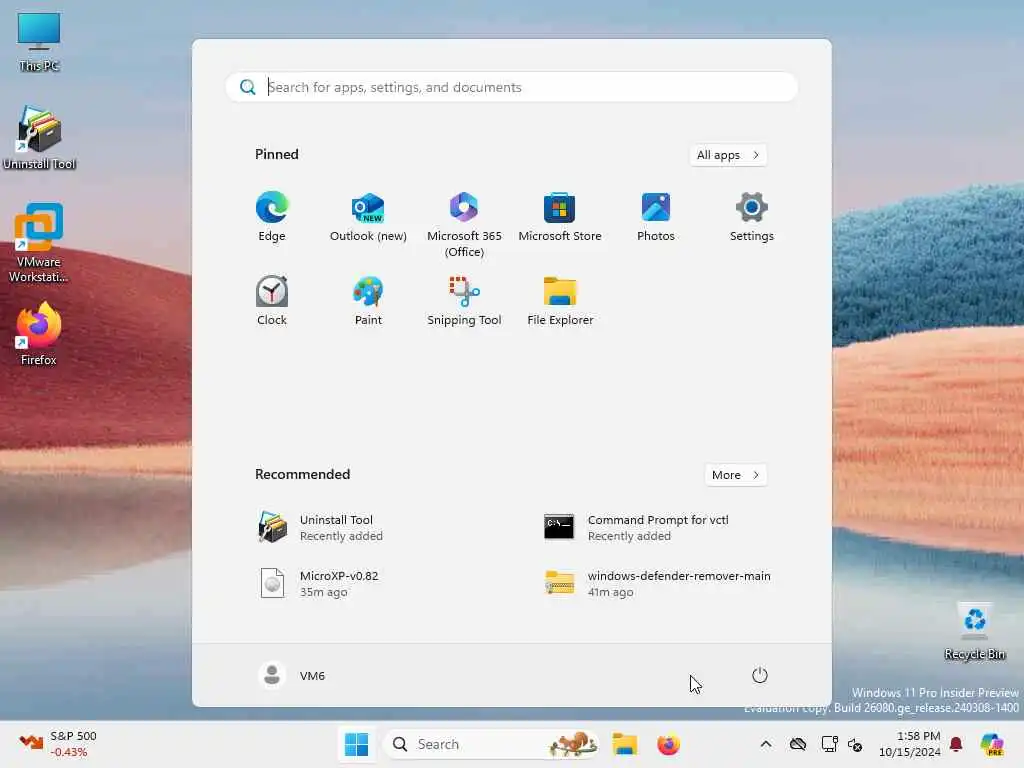The image size is (1024, 768).
Task: Show More recommended items
Action: pos(735,475)
